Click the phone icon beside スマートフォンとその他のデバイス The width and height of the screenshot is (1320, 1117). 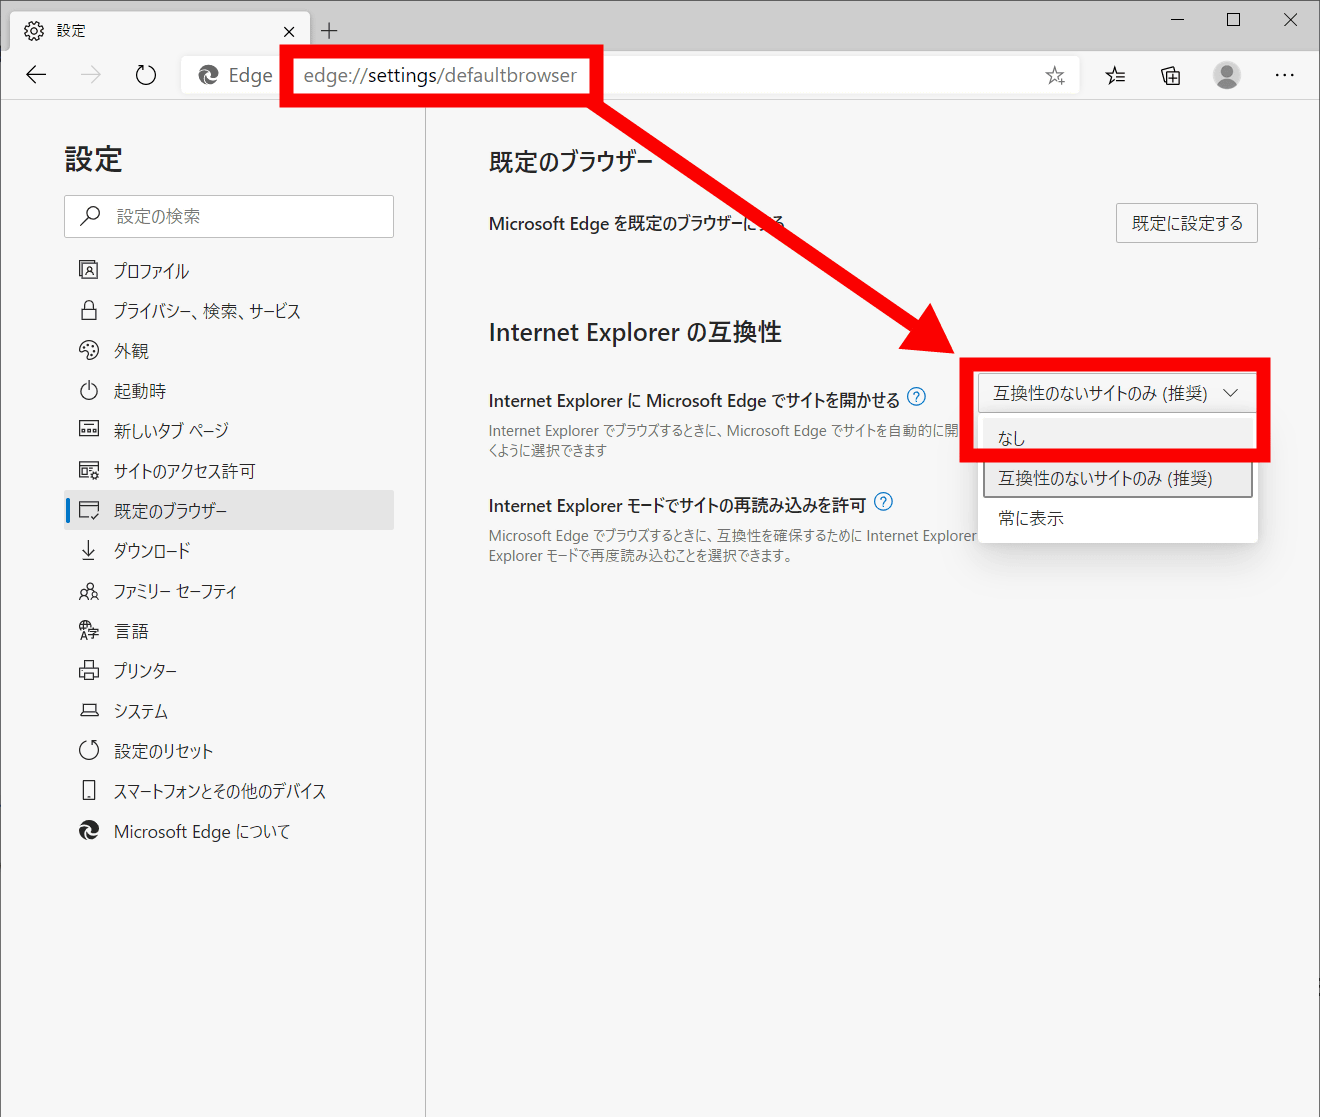point(89,790)
